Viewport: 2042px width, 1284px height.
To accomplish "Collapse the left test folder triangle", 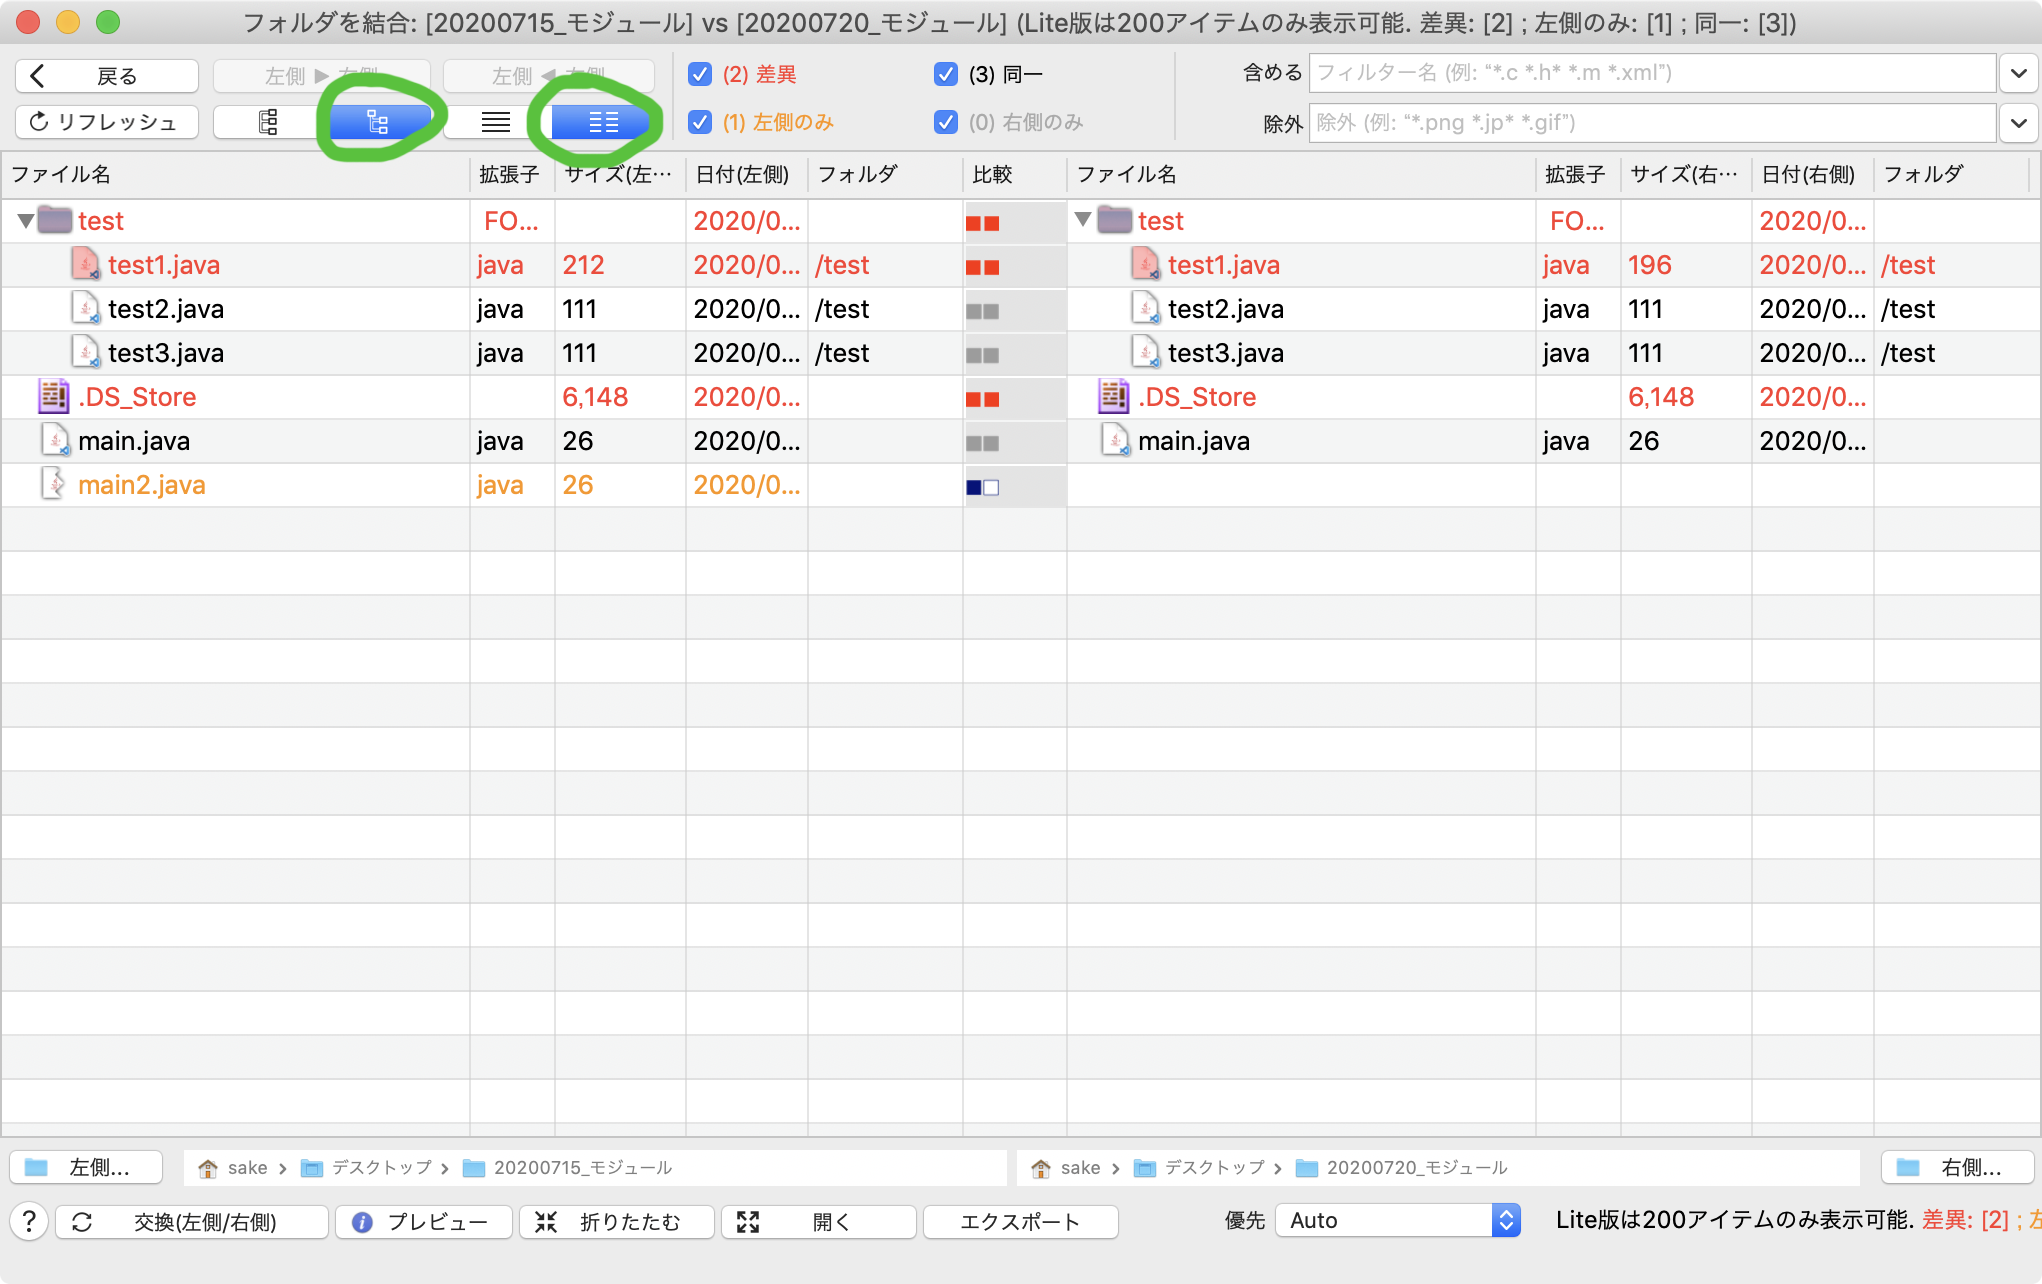I will tap(26, 221).
